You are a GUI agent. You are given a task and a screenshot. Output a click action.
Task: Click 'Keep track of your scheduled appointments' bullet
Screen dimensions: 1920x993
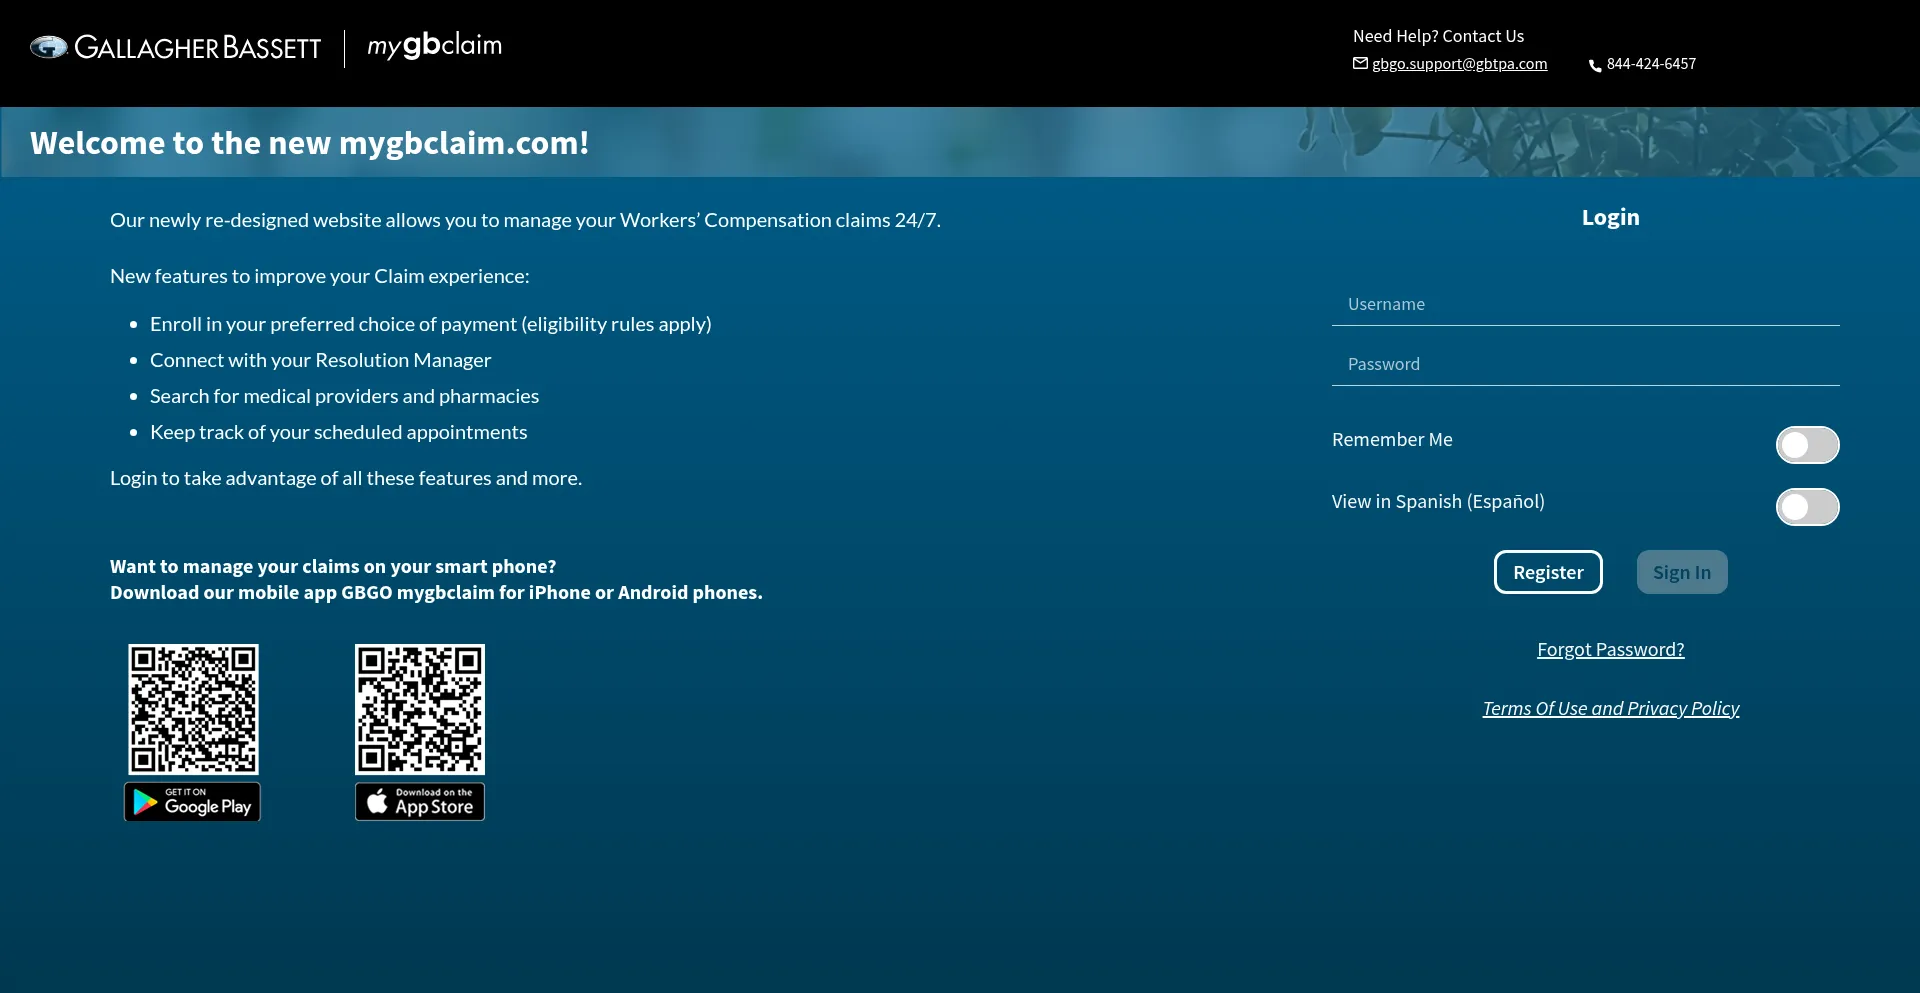point(338,432)
